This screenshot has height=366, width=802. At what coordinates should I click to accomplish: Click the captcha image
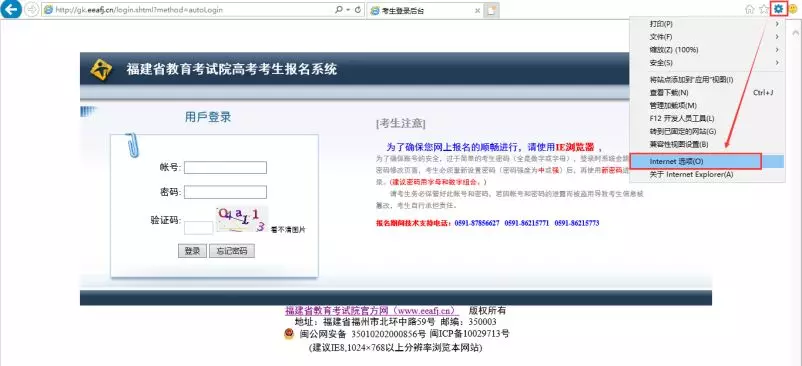pyautogui.click(x=241, y=219)
